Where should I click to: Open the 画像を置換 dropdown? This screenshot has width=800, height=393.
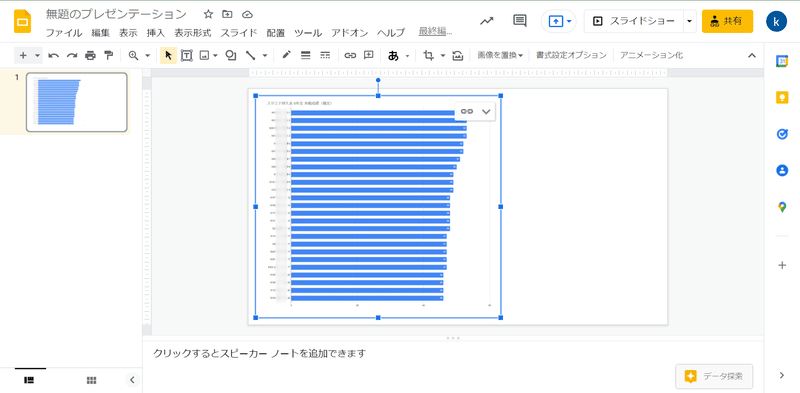(500, 56)
